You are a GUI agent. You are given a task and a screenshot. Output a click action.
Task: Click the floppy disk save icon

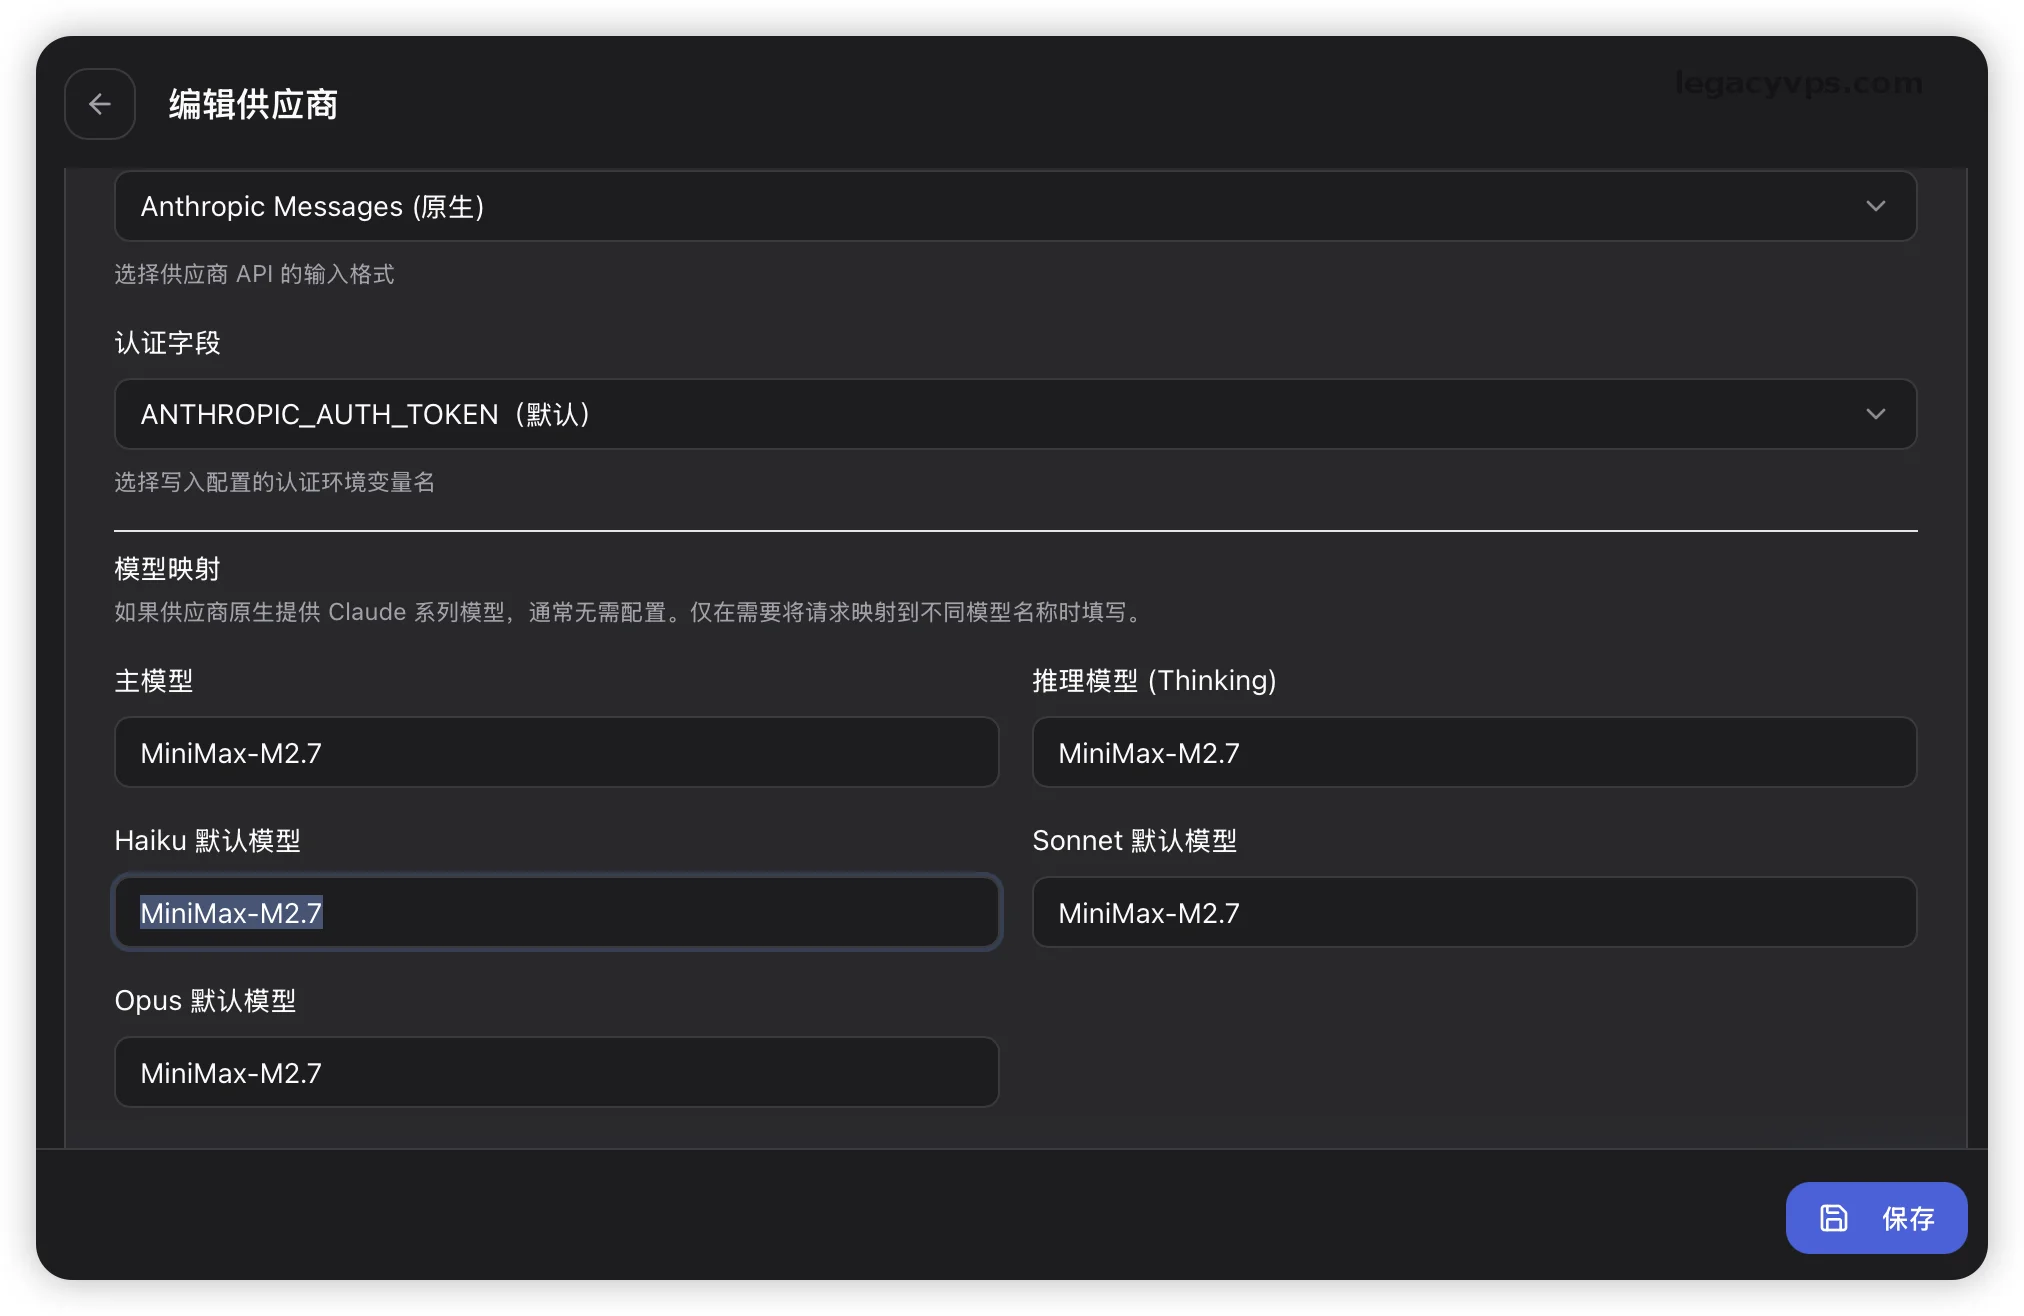point(1833,1217)
